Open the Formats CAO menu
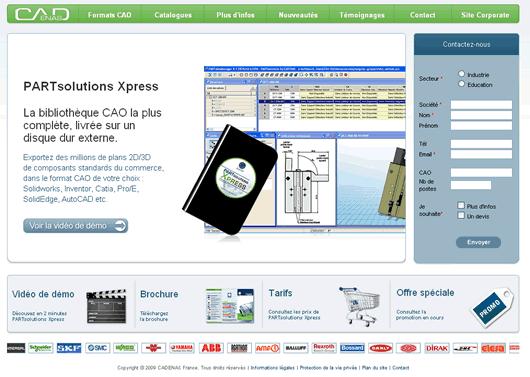The width and height of the screenshot is (530, 377). pos(110,15)
